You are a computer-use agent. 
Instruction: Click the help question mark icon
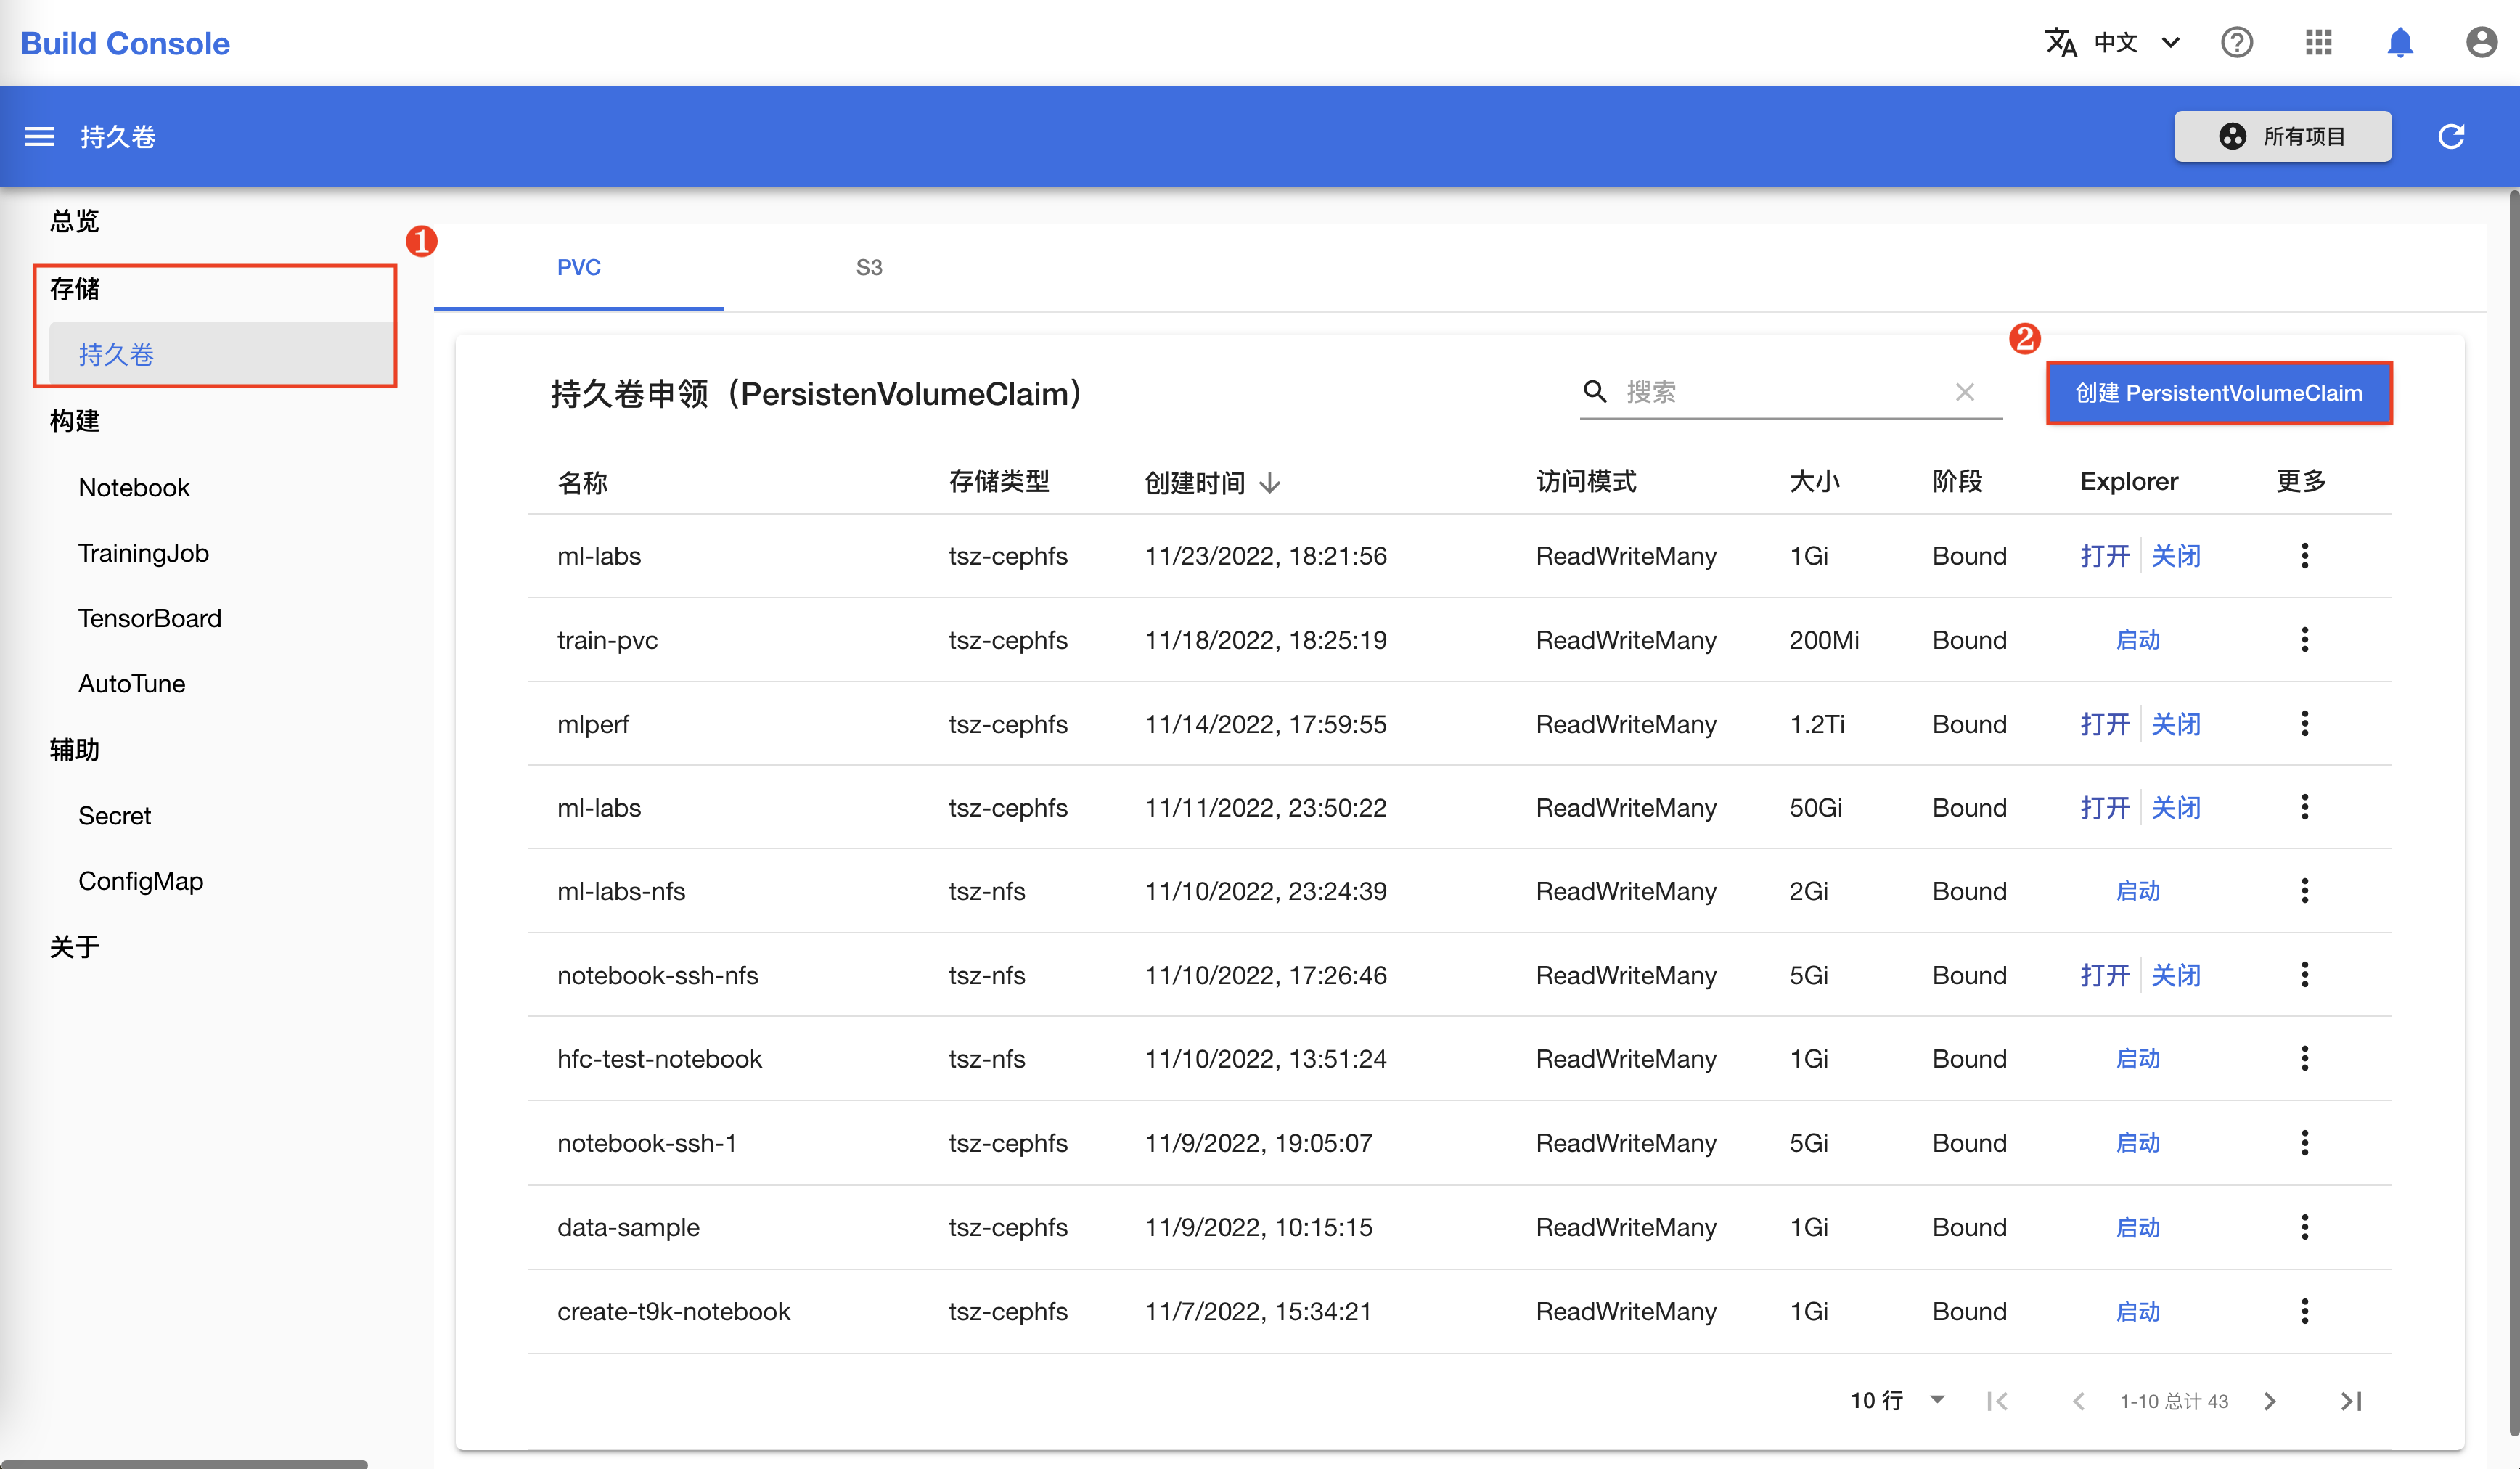pos(2237,42)
